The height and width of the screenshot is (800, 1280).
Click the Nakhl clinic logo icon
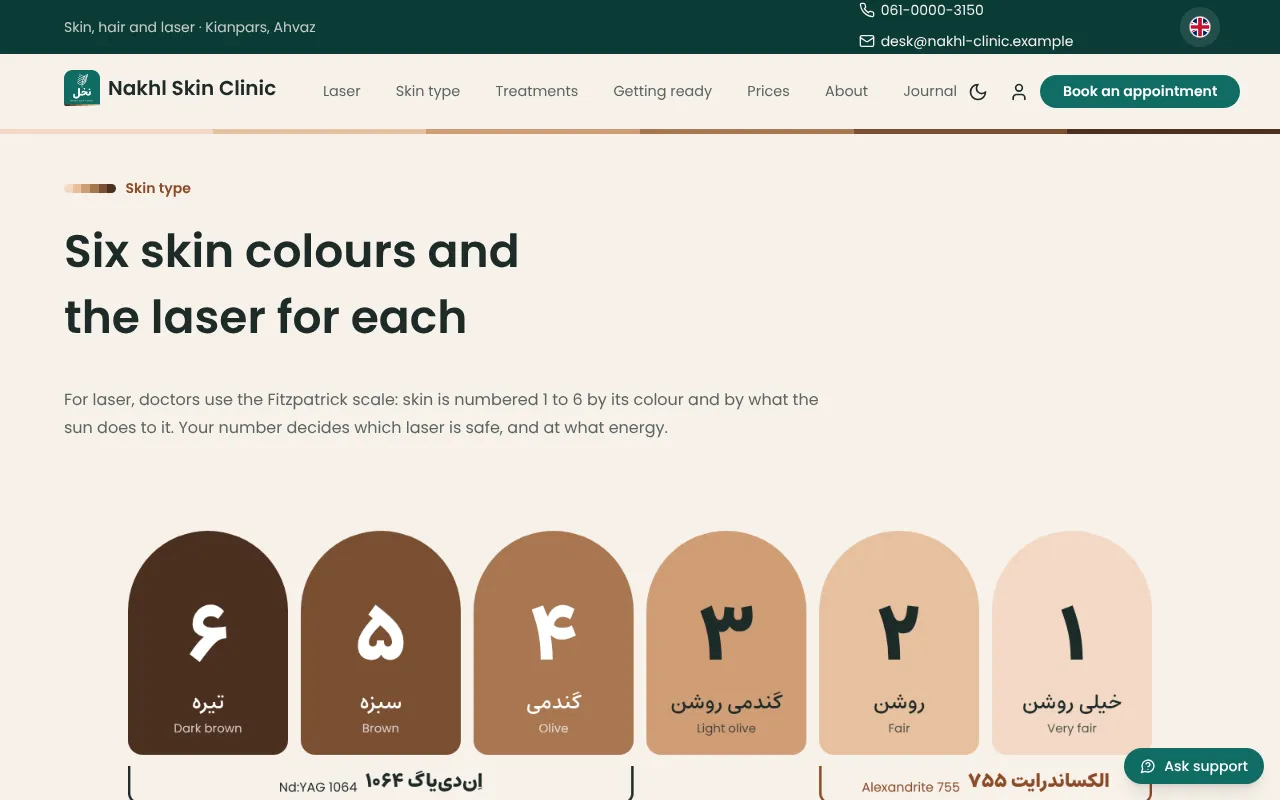[x=82, y=88]
